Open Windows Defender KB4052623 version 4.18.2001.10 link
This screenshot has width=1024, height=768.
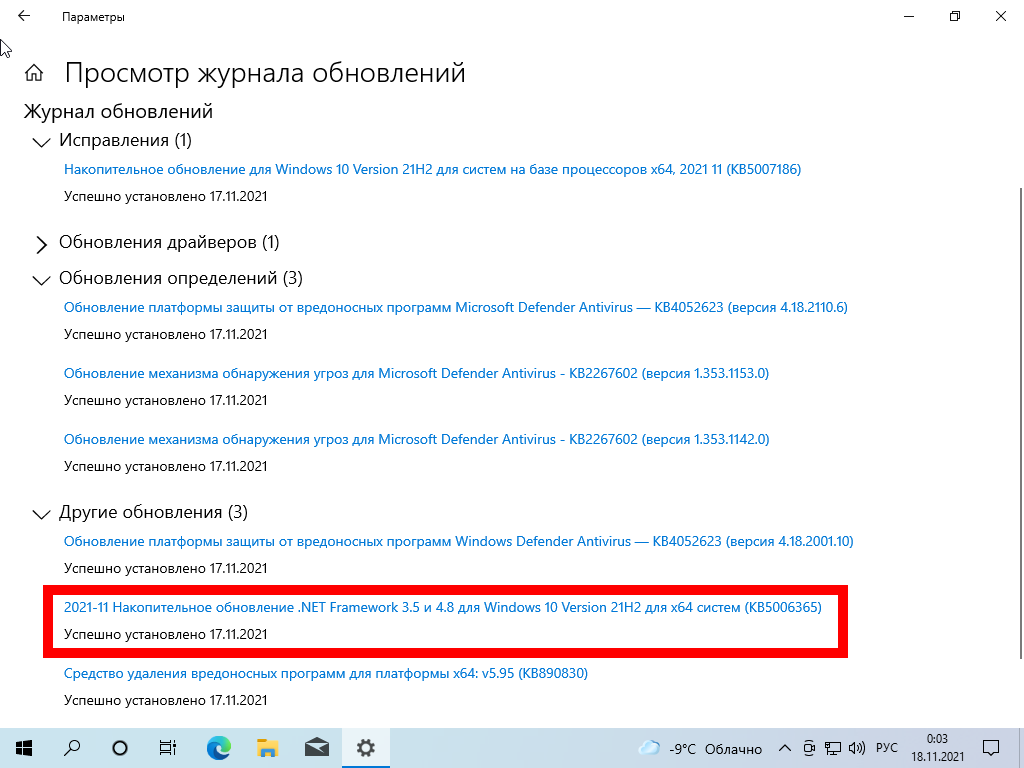[458, 541]
